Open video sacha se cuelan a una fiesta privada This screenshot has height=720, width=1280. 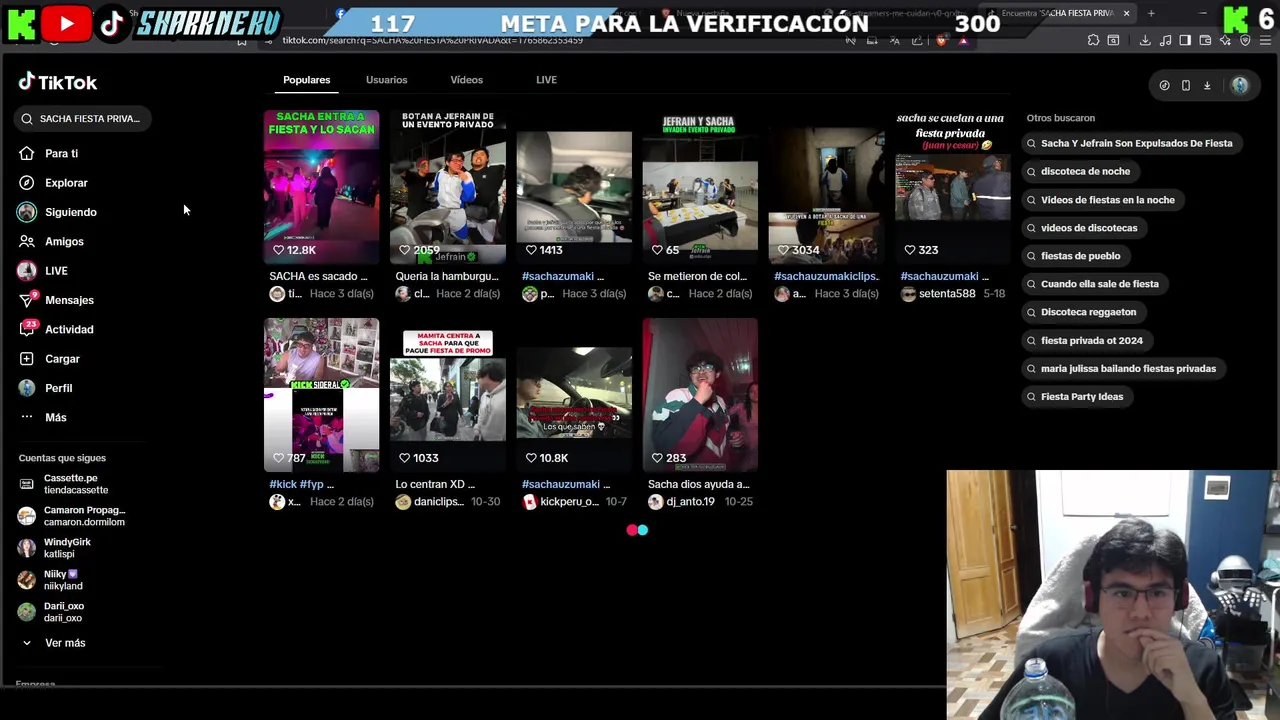(952, 187)
